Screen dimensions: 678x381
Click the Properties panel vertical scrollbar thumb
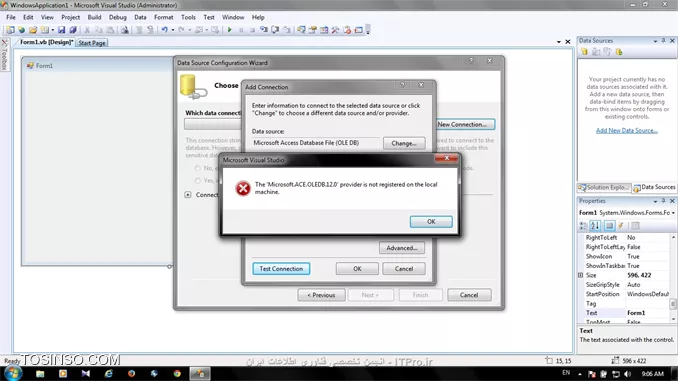(673, 304)
